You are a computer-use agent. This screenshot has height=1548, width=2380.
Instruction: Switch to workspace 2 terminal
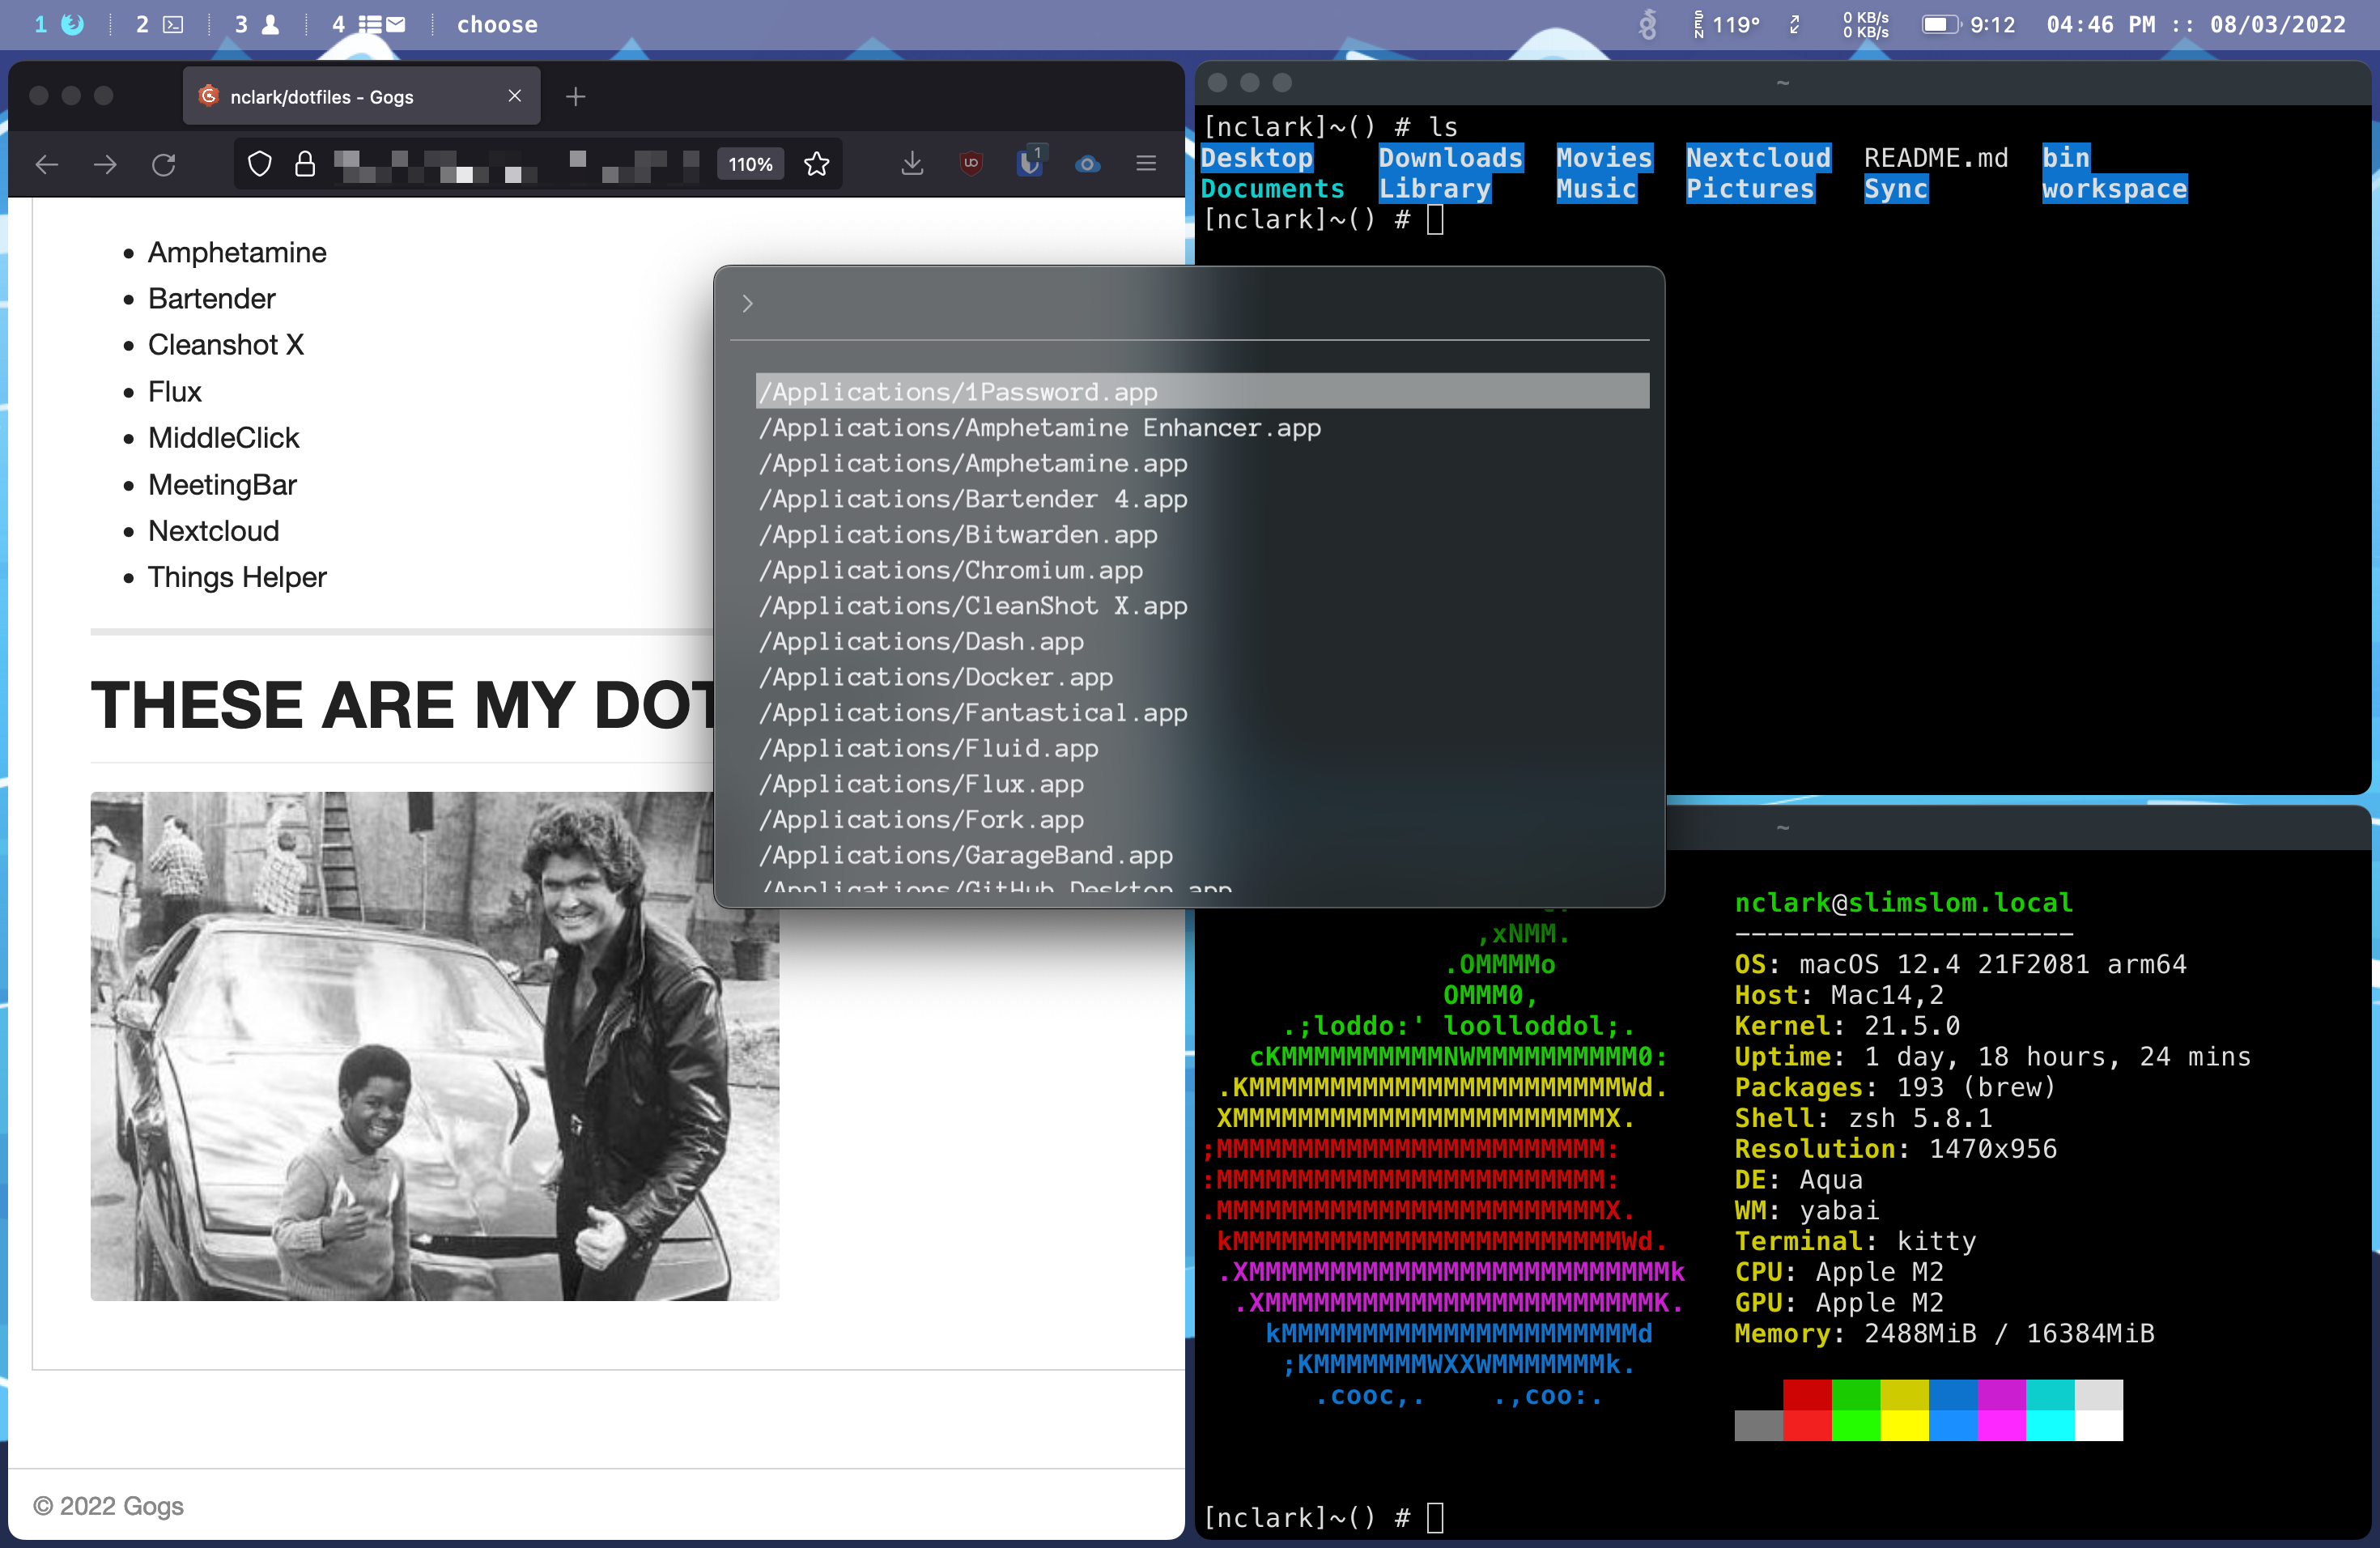click(159, 24)
